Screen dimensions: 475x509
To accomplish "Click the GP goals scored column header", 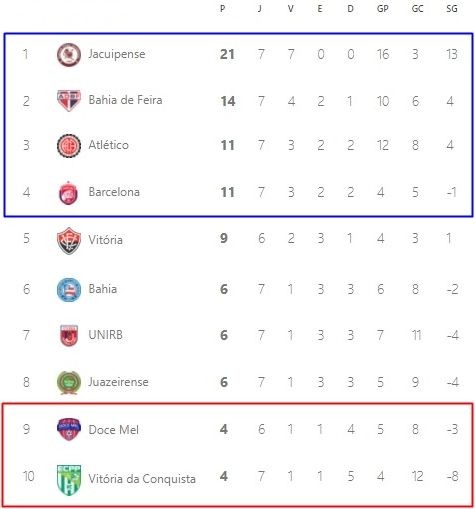I will pos(382,8).
